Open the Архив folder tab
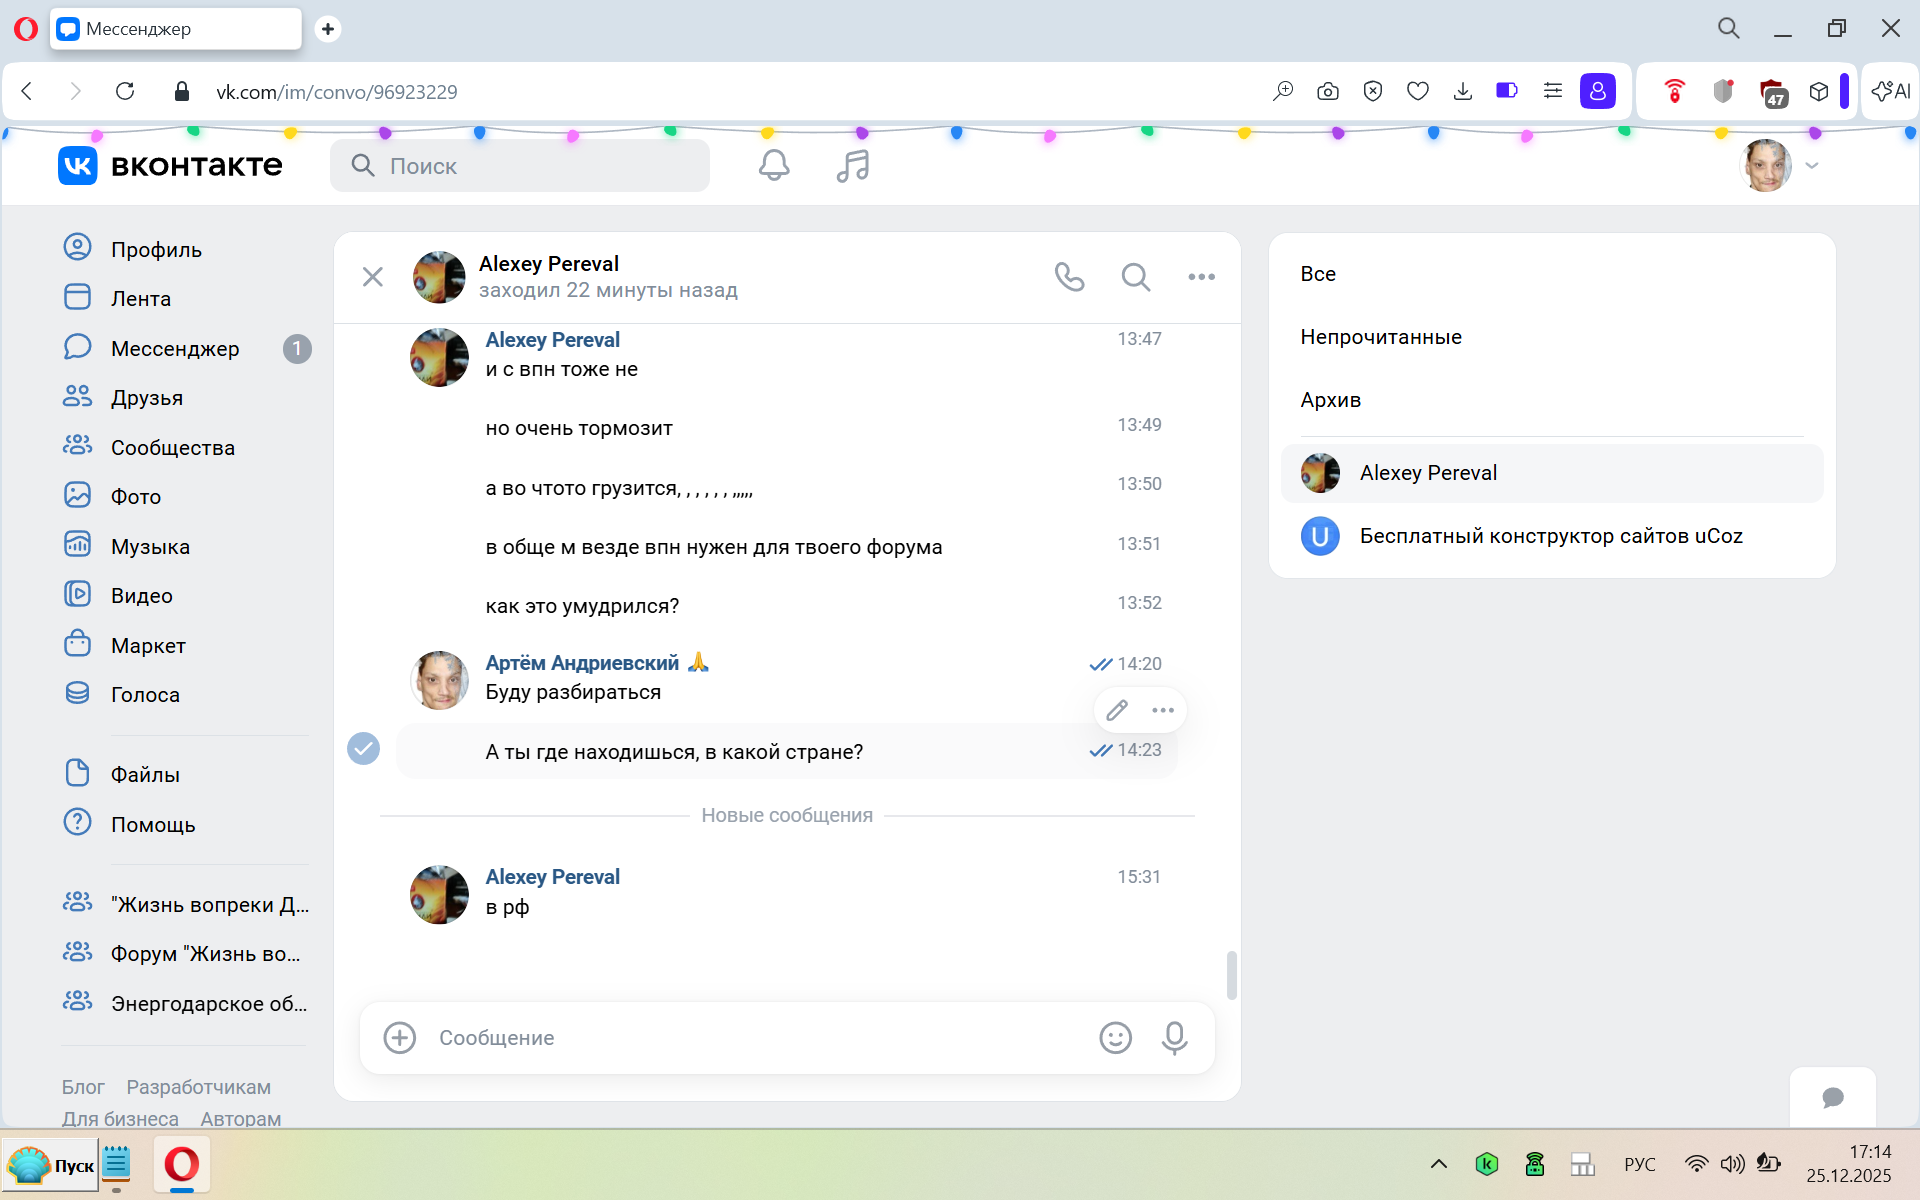Image resolution: width=1920 pixels, height=1200 pixels. tap(1330, 400)
